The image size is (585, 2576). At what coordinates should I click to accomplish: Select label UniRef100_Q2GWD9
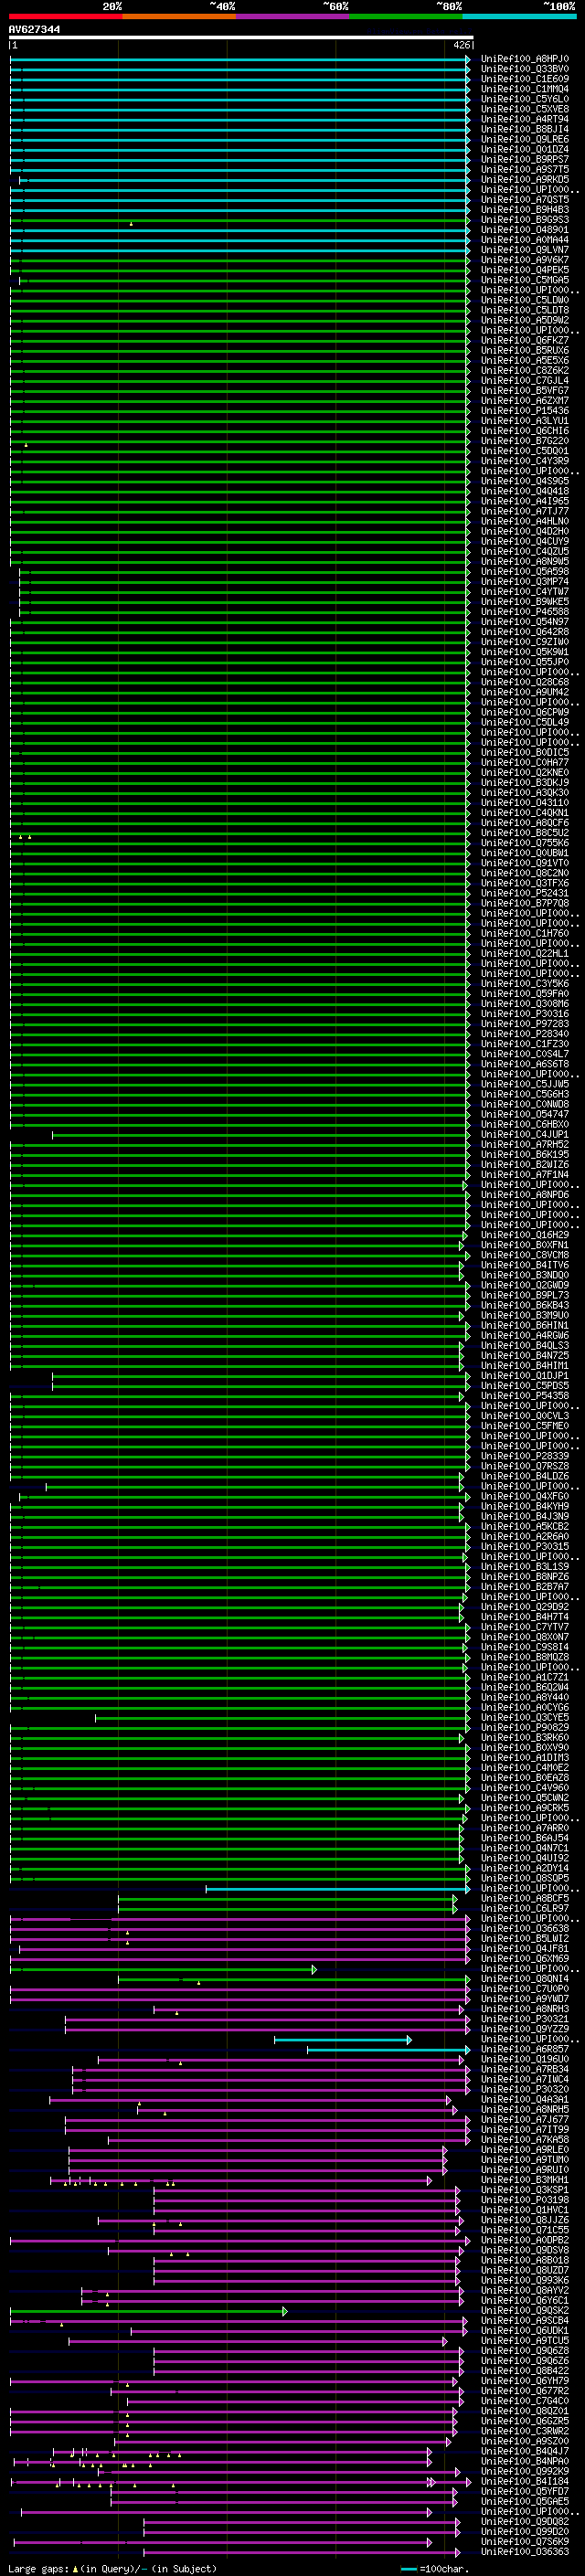[525, 1285]
